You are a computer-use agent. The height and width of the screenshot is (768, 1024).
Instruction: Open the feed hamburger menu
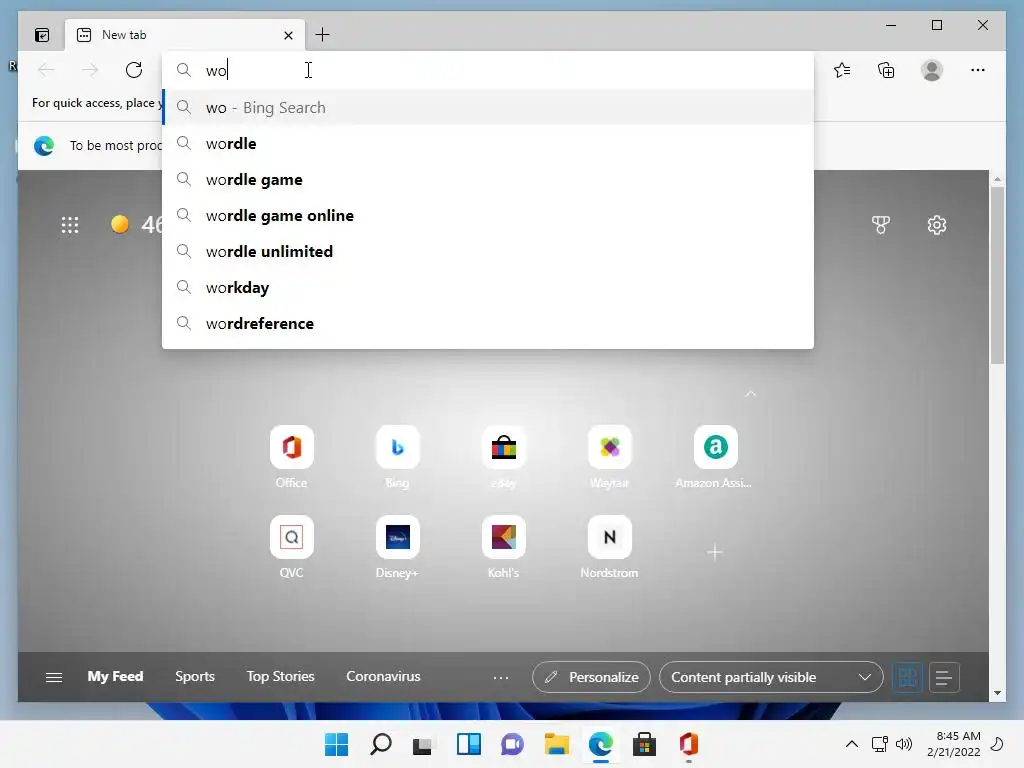click(x=54, y=677)
